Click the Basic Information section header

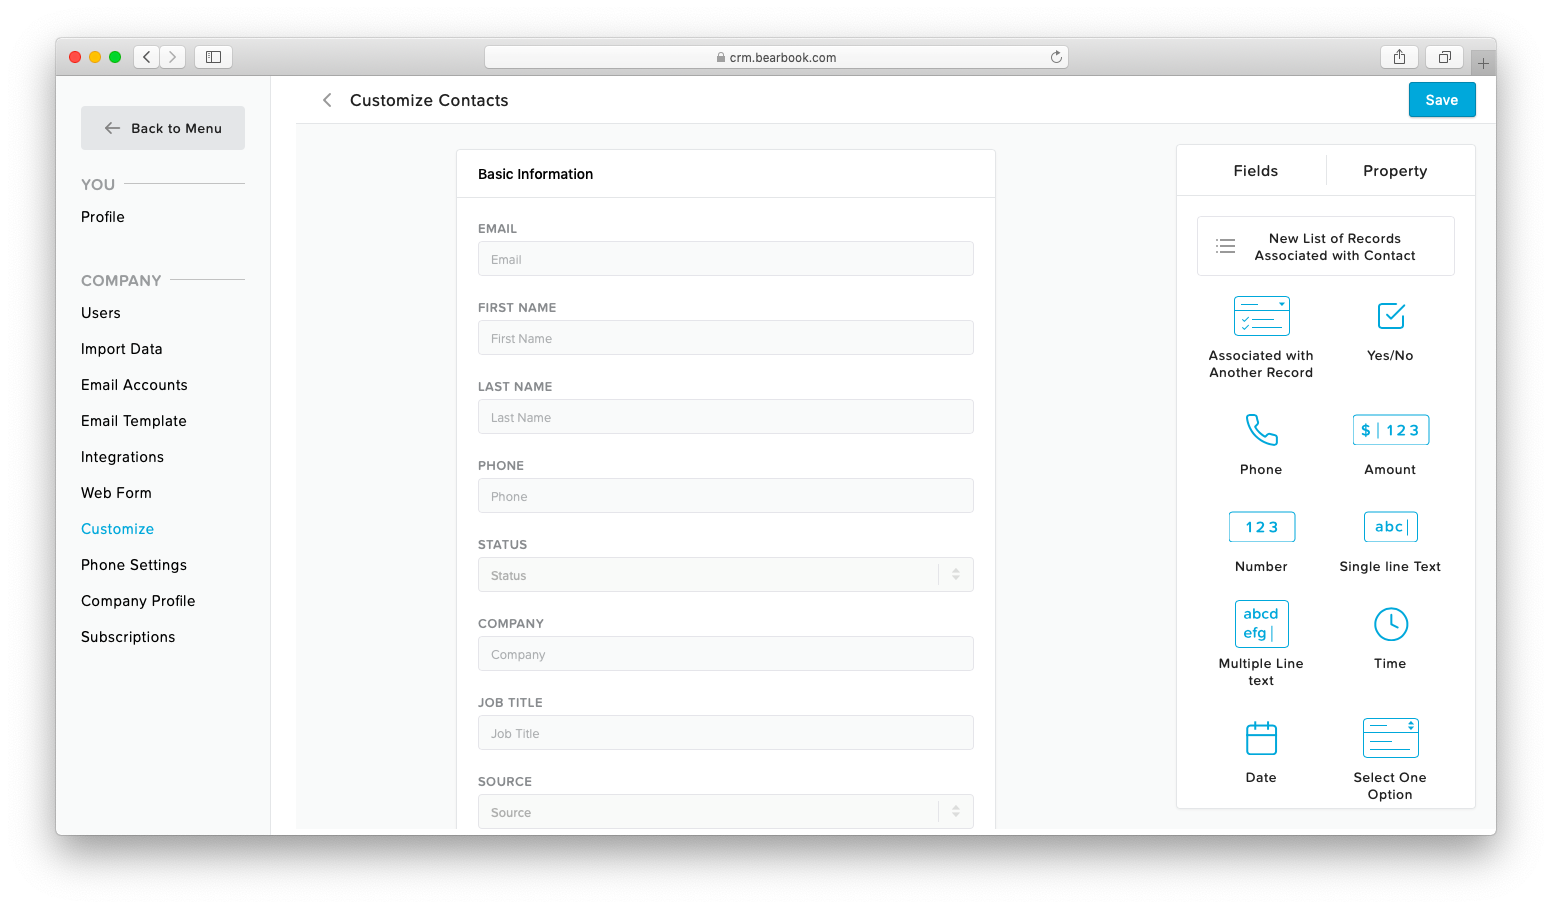[x=536, y=174]
